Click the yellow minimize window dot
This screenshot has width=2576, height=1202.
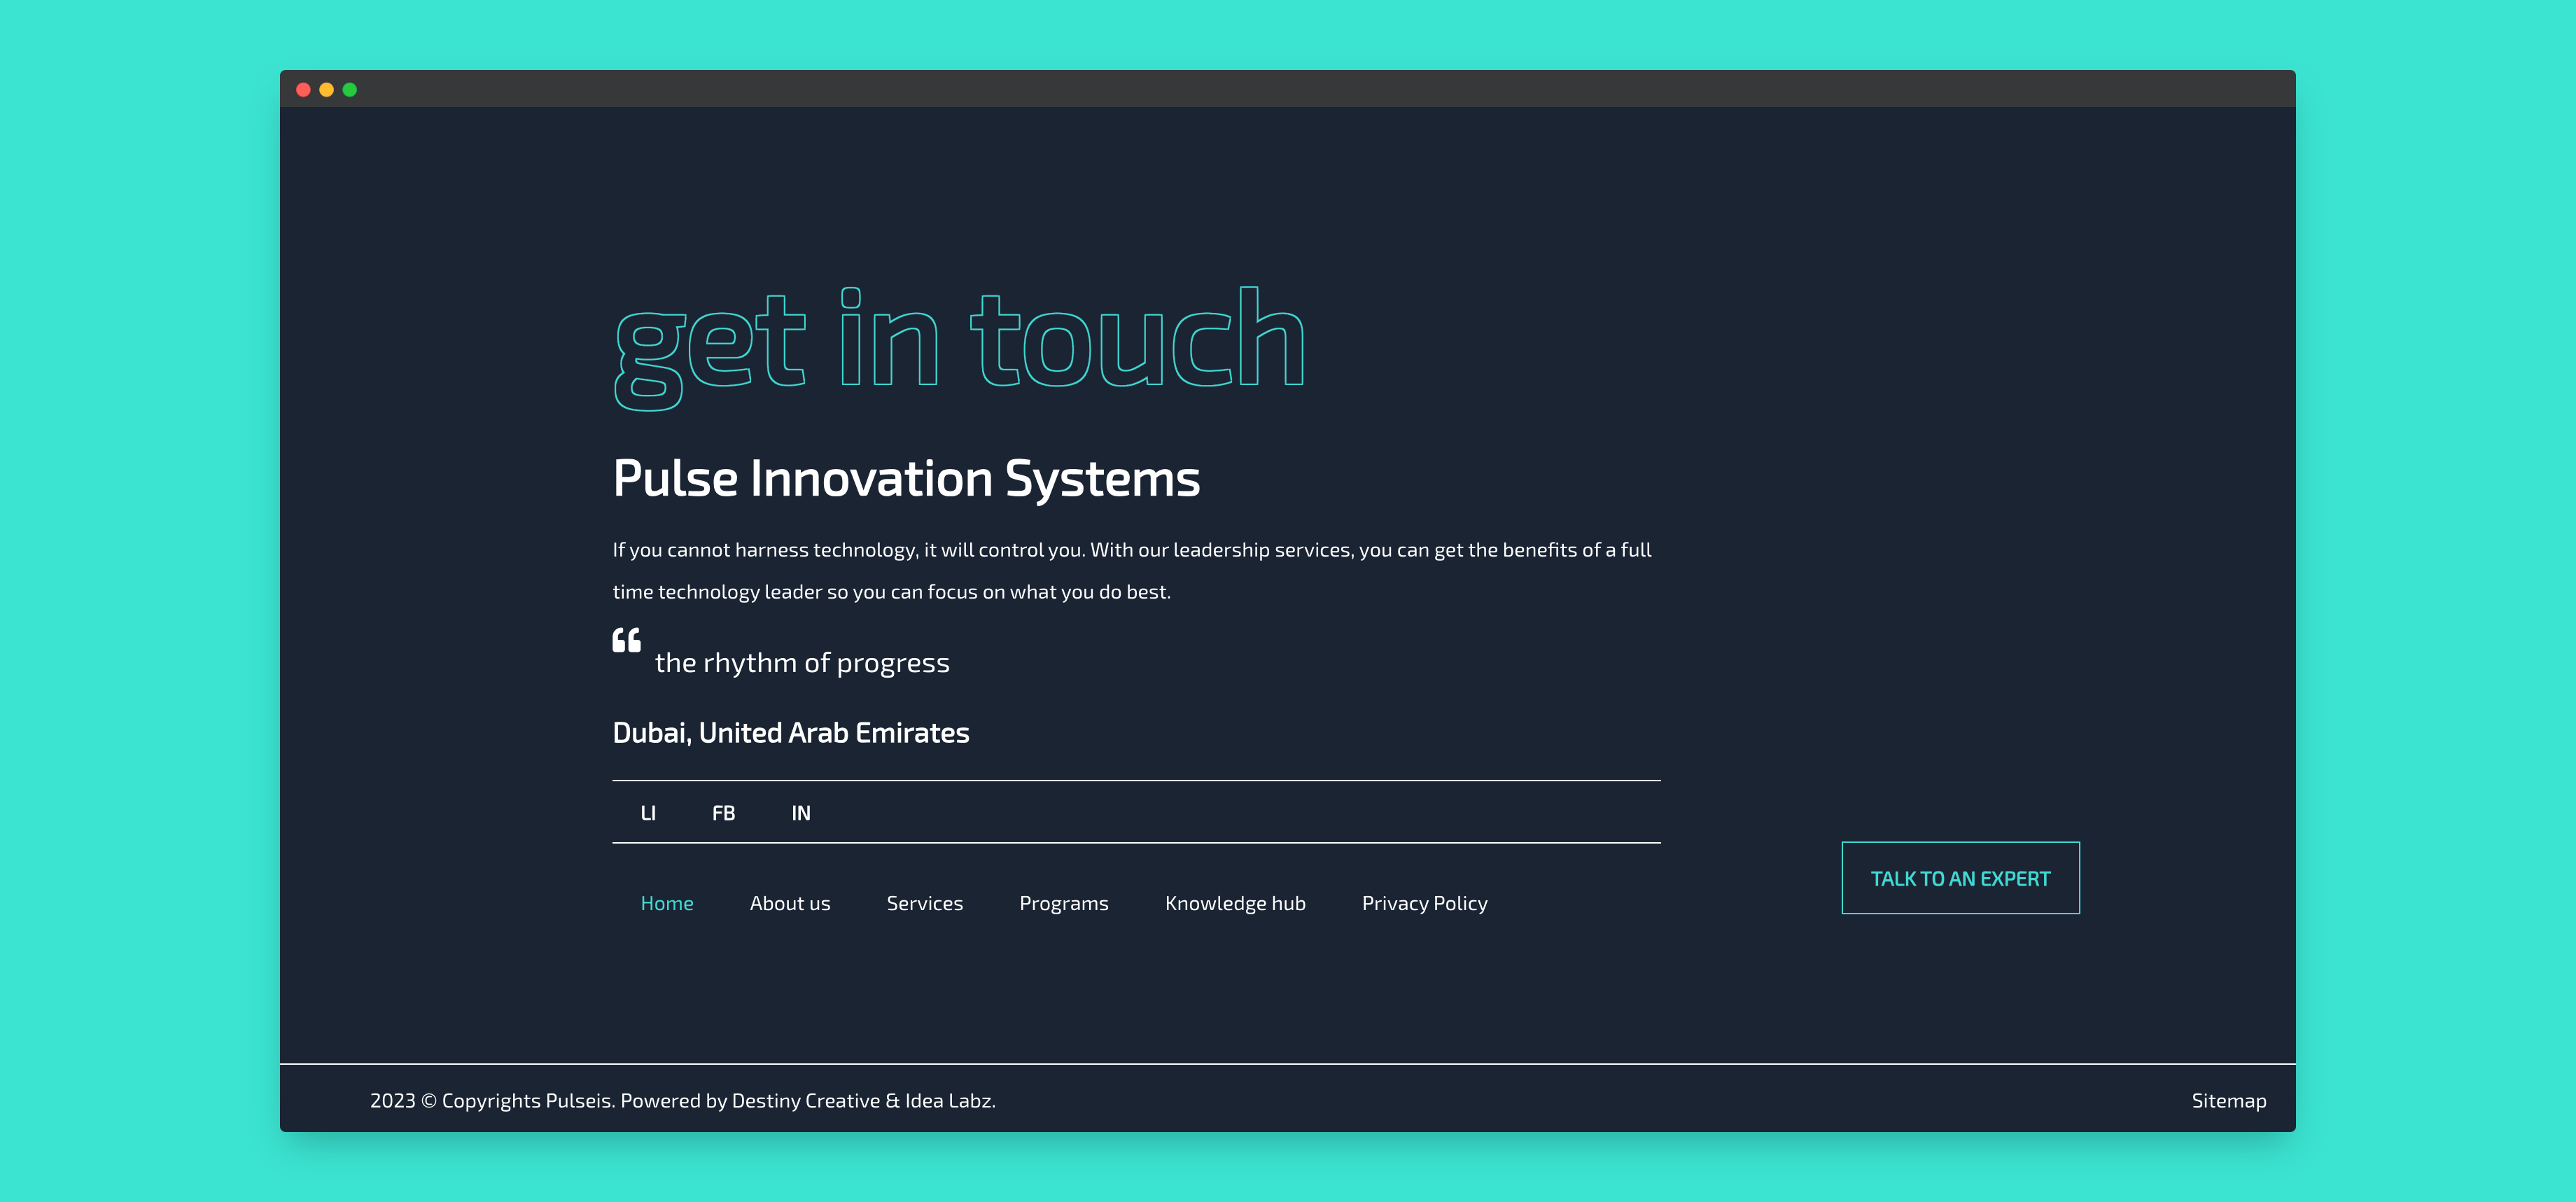pos(326,90)
